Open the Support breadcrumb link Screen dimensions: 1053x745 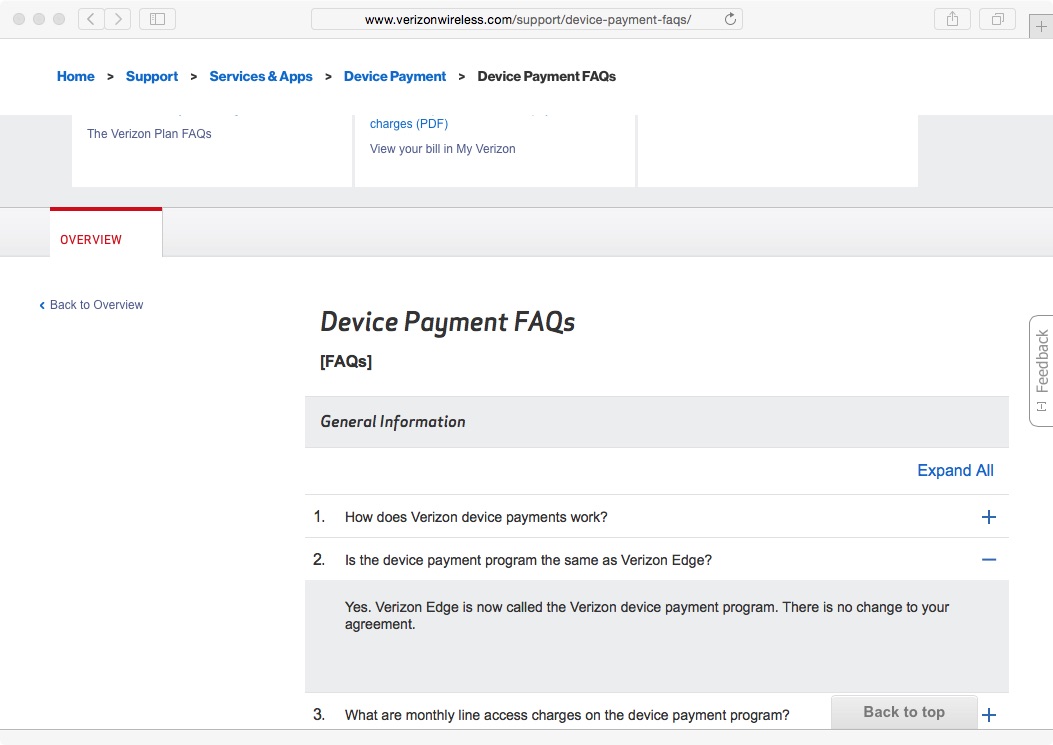[152, 77]
